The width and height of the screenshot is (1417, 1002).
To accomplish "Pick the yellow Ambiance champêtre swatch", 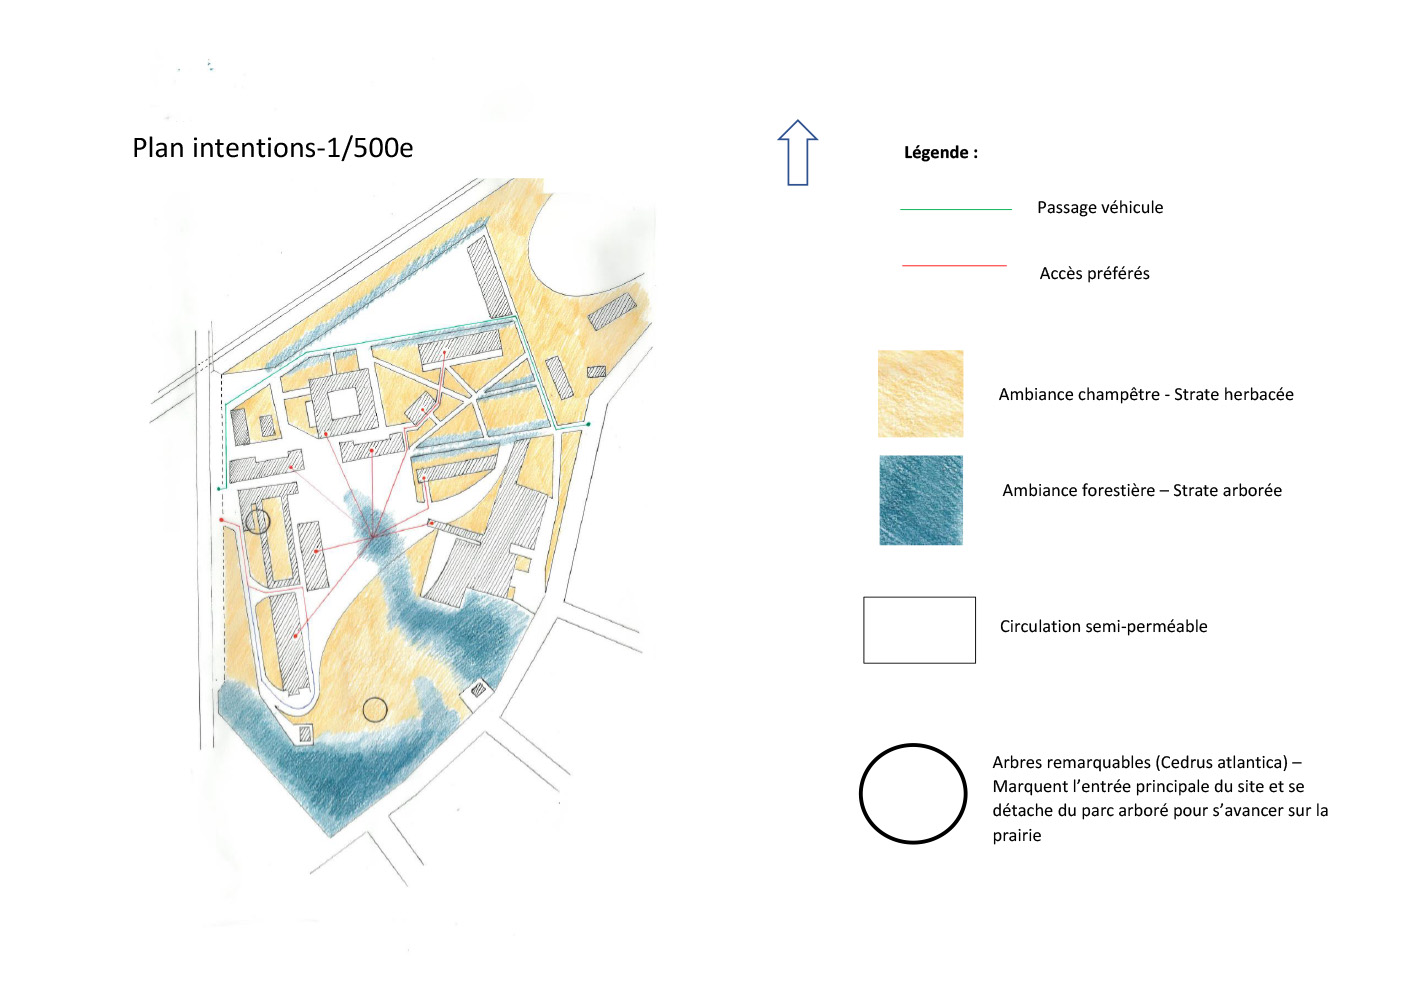I will click(920, 394).
